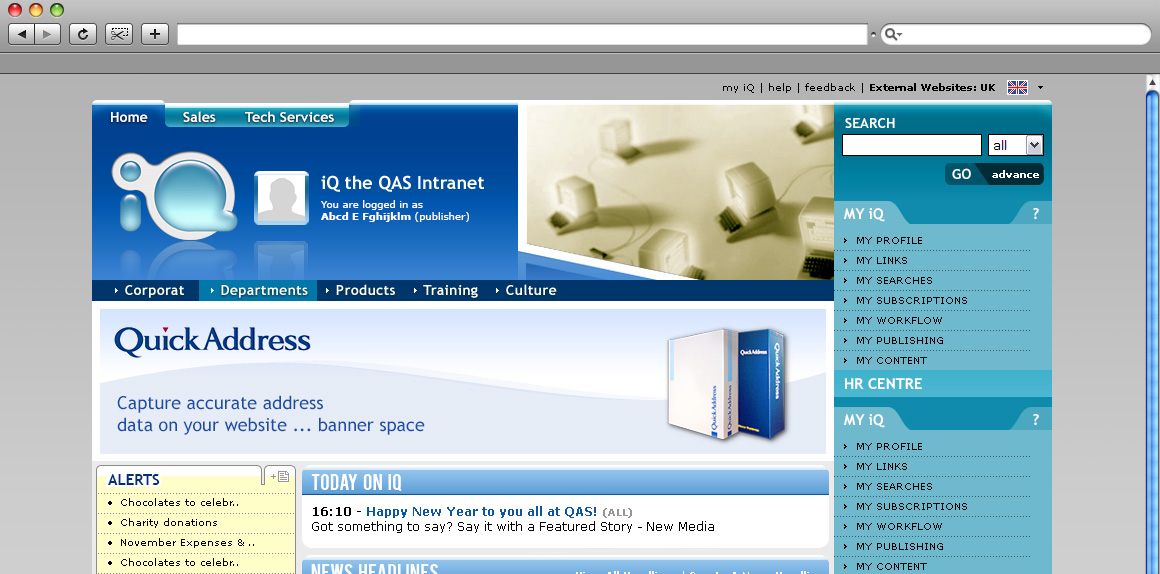Reload the page with the refresh icon
This screenshot has width=1160, height=574.
click(x=83, y=34)
